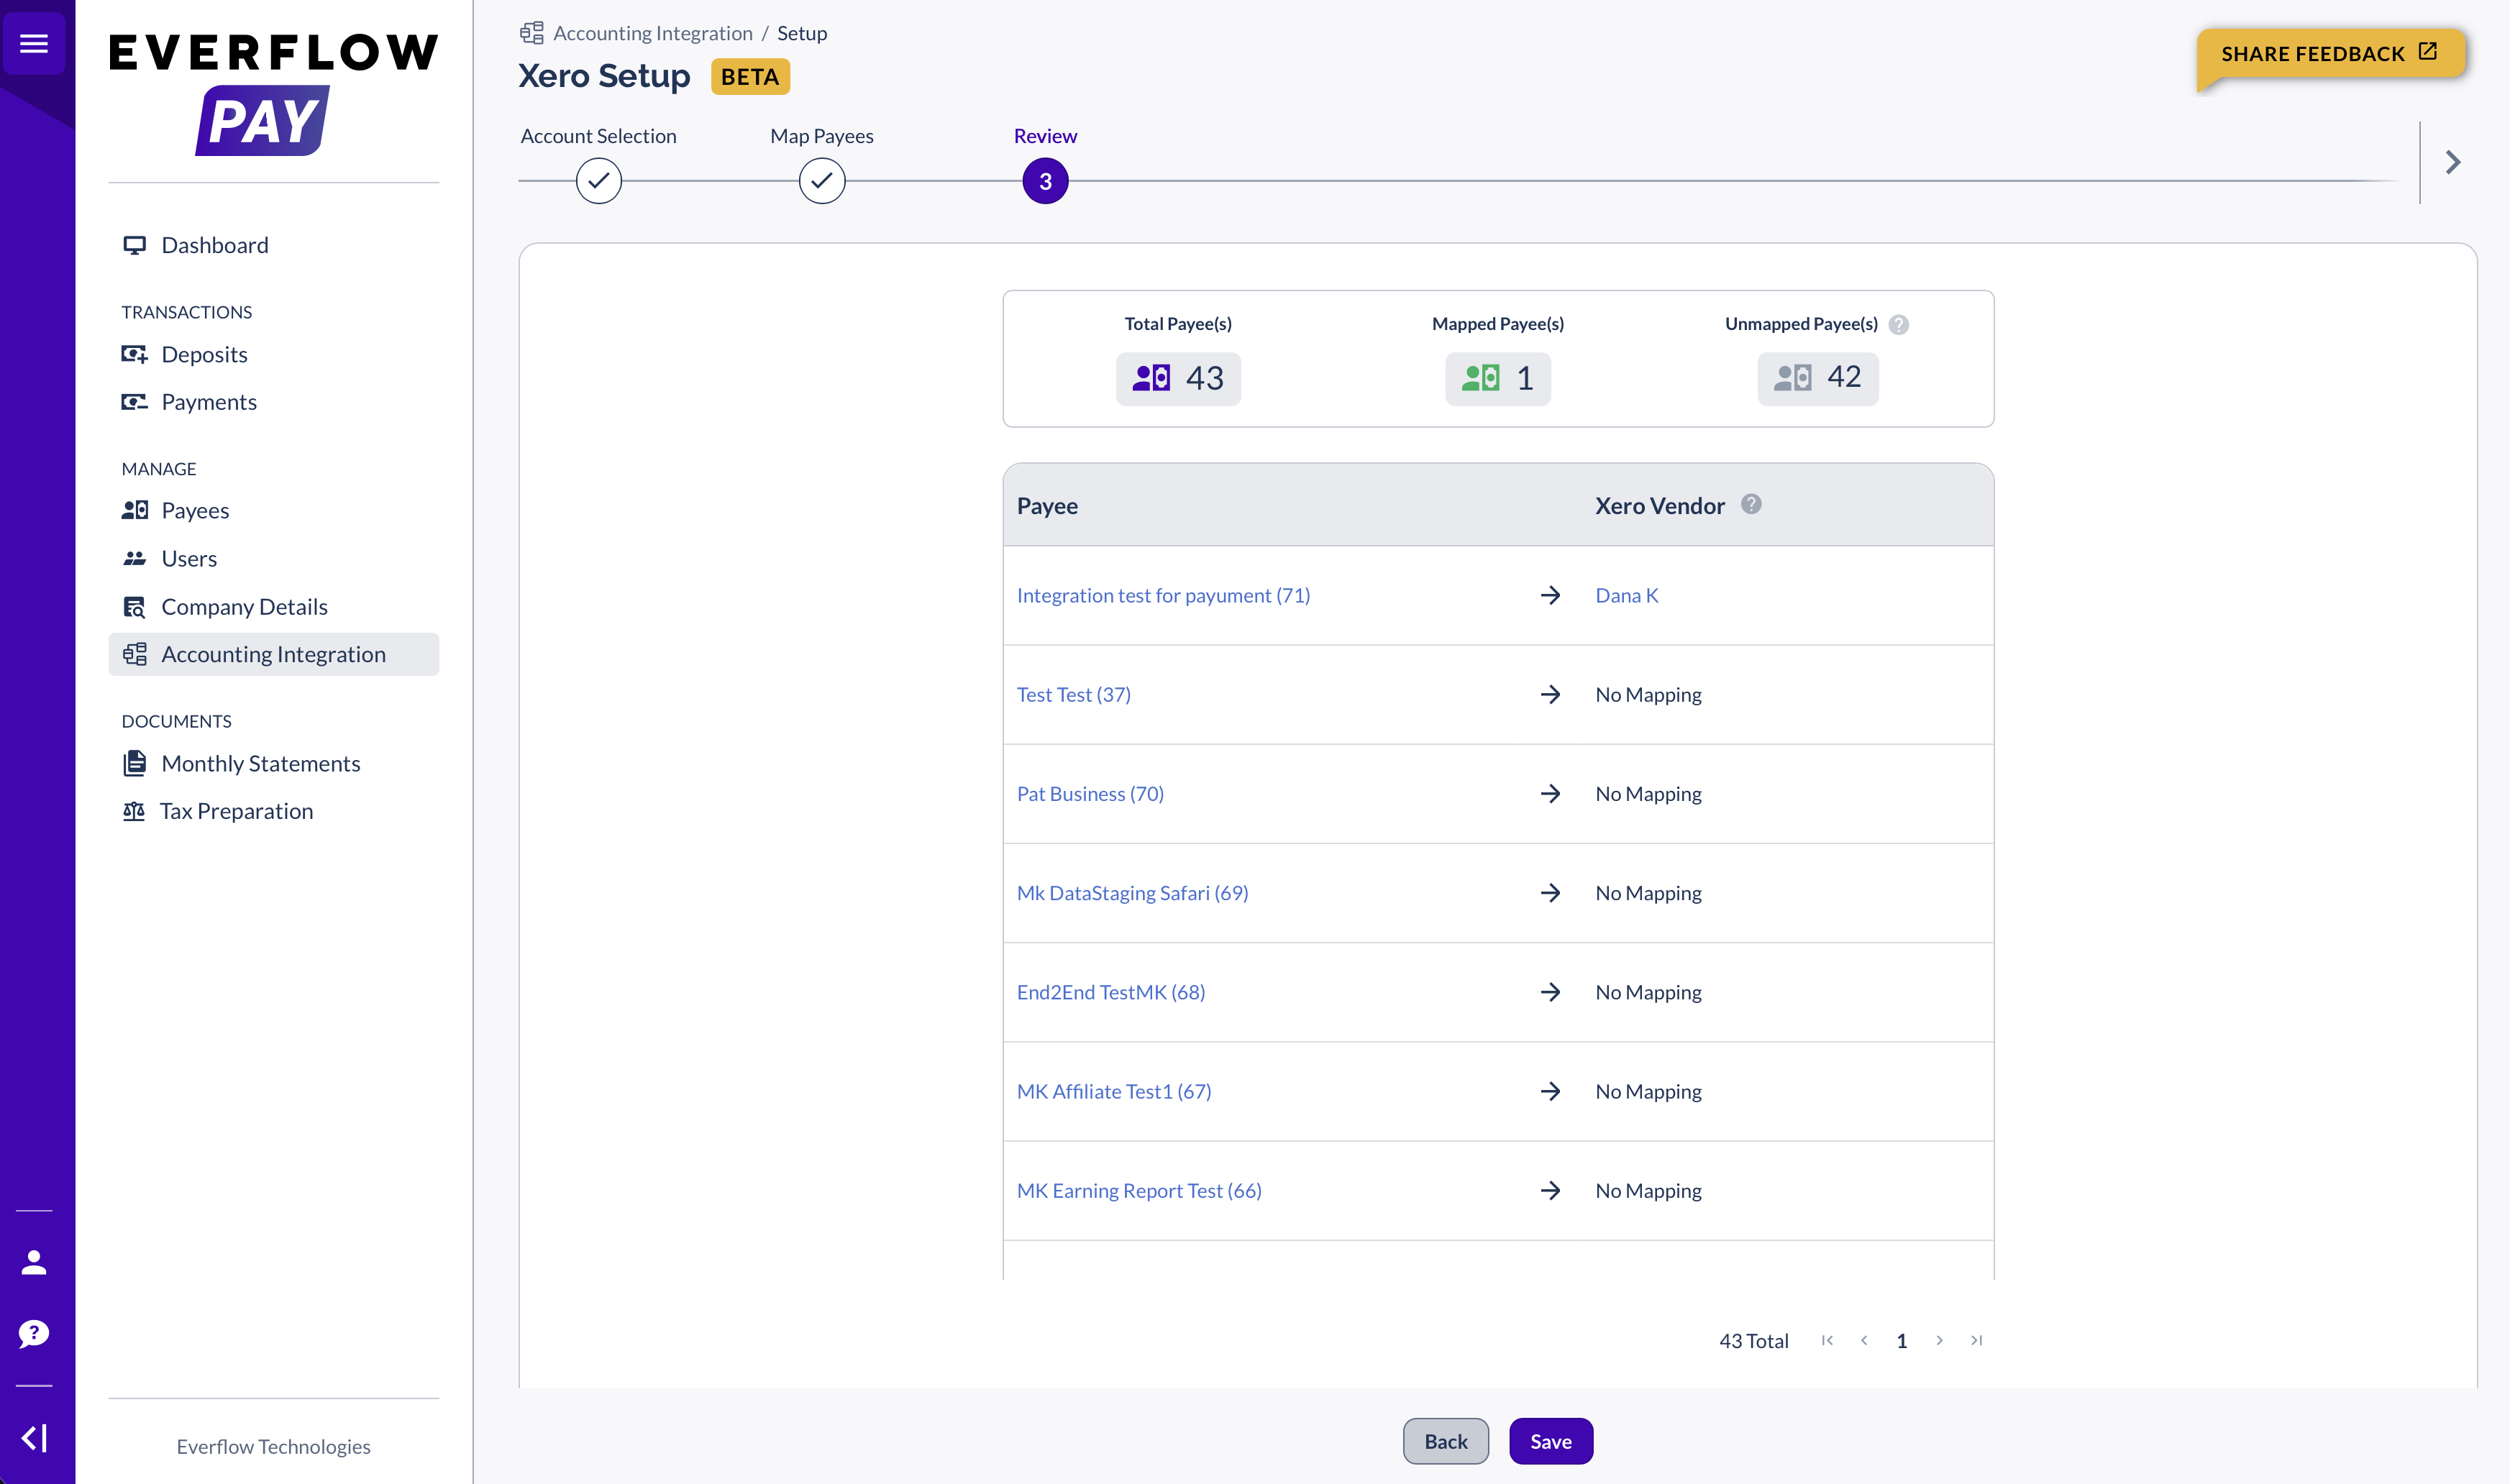Go to next page in pagination

point(1939,1340)
